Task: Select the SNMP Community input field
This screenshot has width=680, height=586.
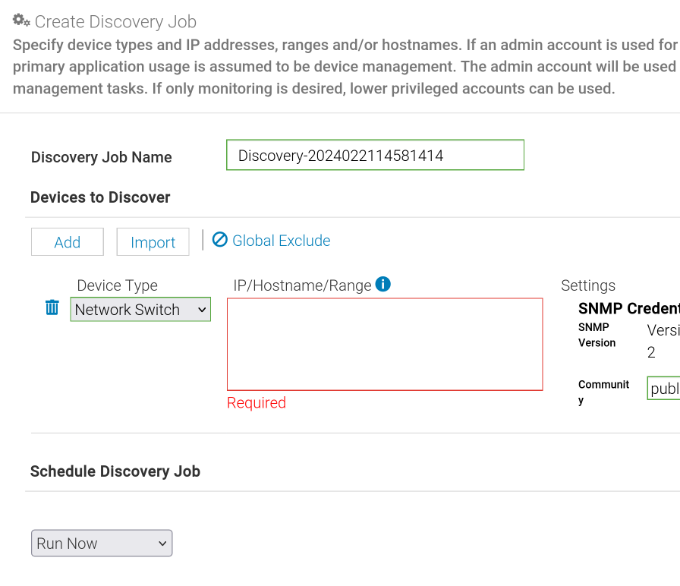Action: pyautogui.click(x=663, y=388)
